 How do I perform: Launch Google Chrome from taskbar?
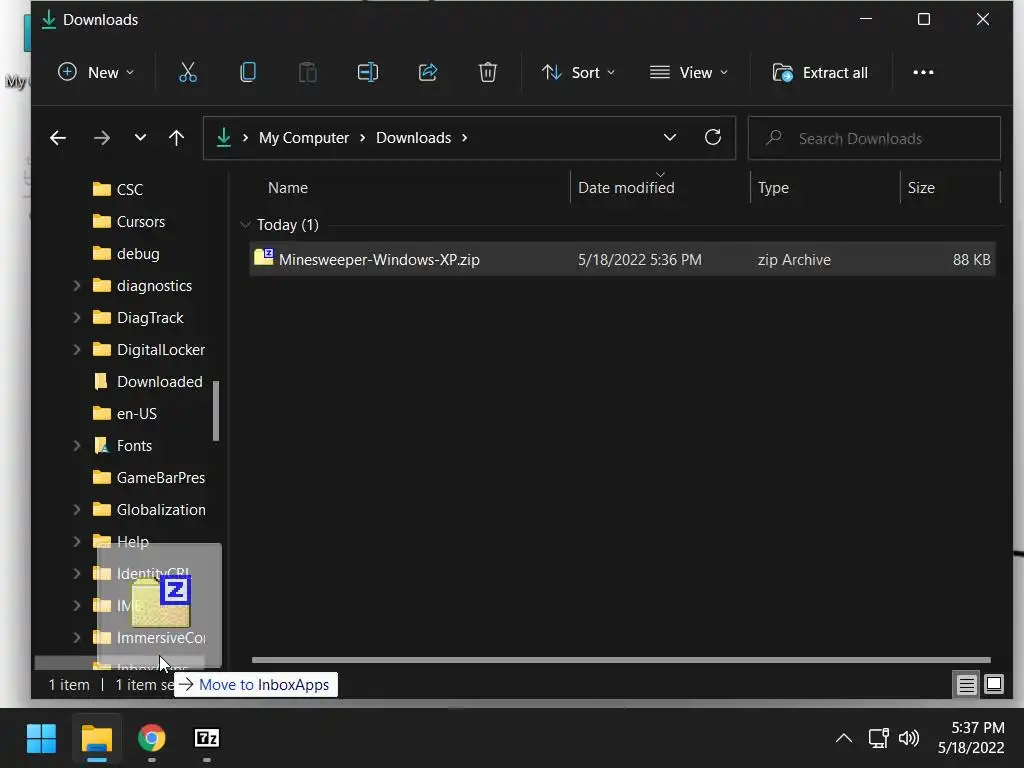point(152,739)
